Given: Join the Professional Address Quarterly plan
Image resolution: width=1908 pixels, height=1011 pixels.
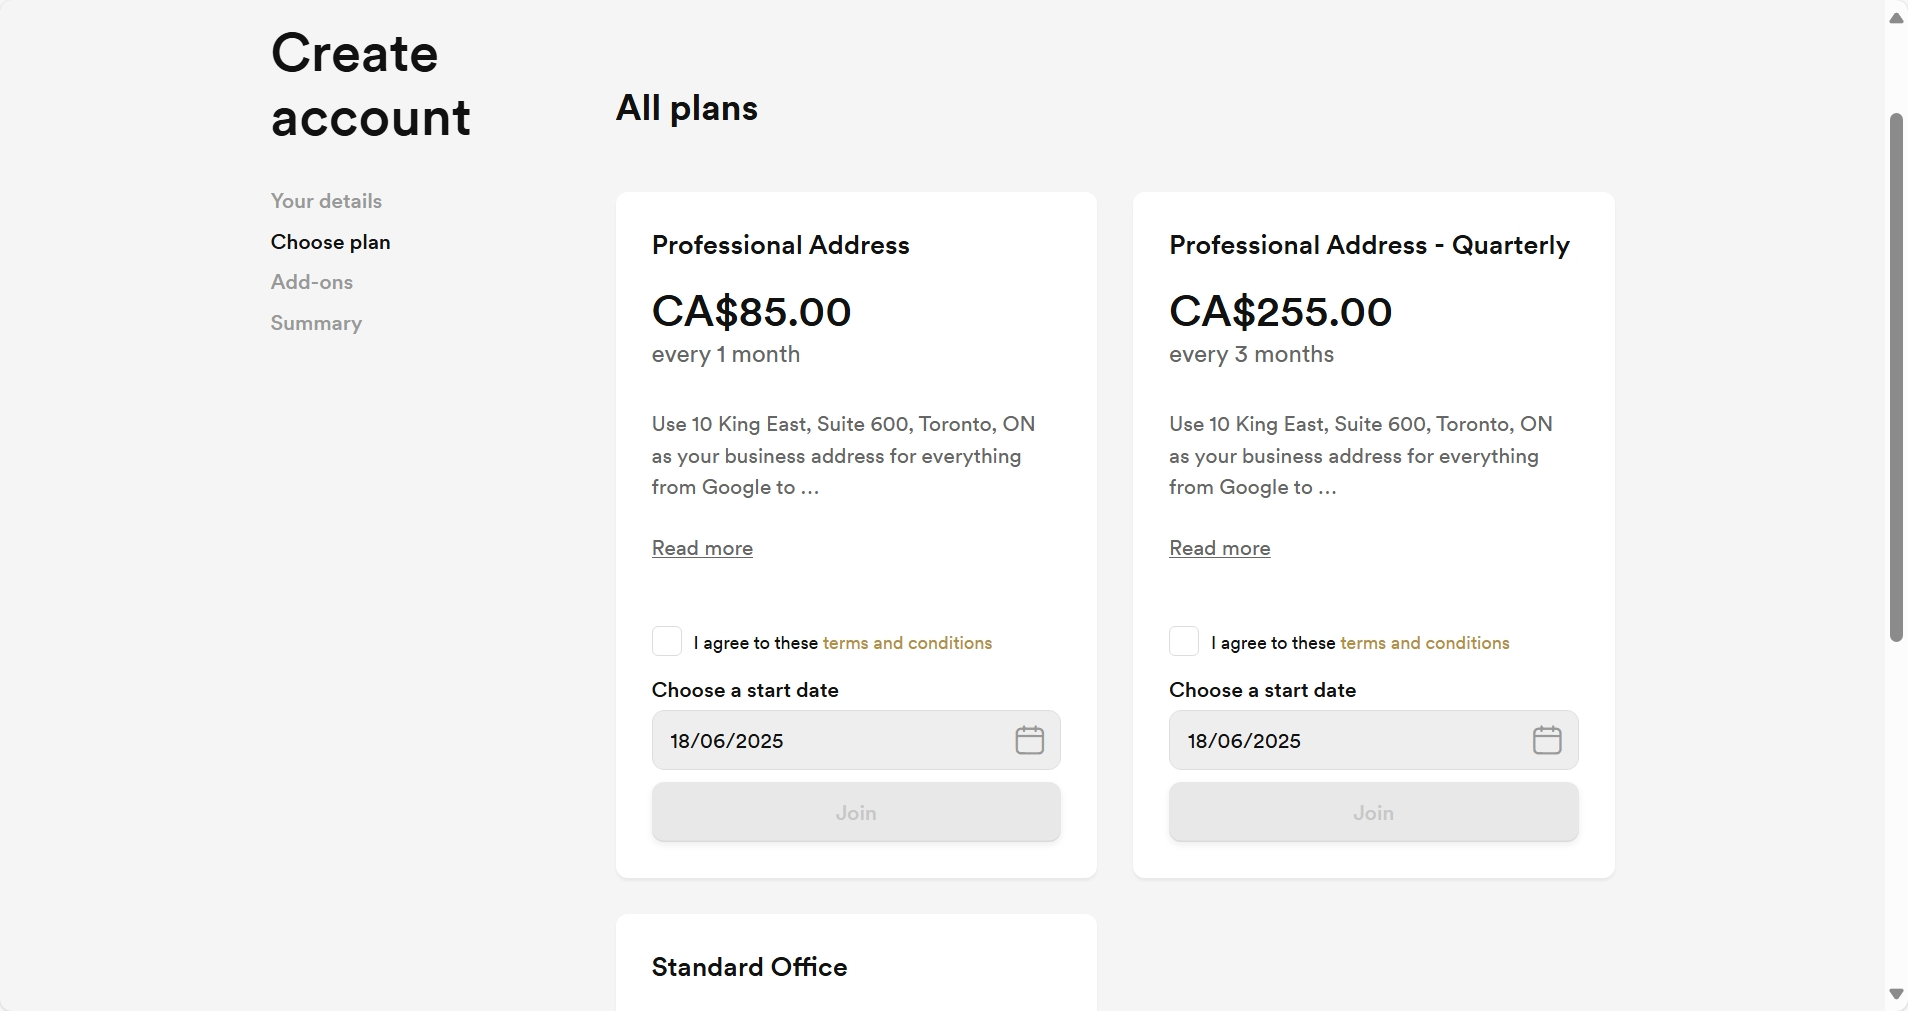Looking at the screenshot, I should [1373, 812].
